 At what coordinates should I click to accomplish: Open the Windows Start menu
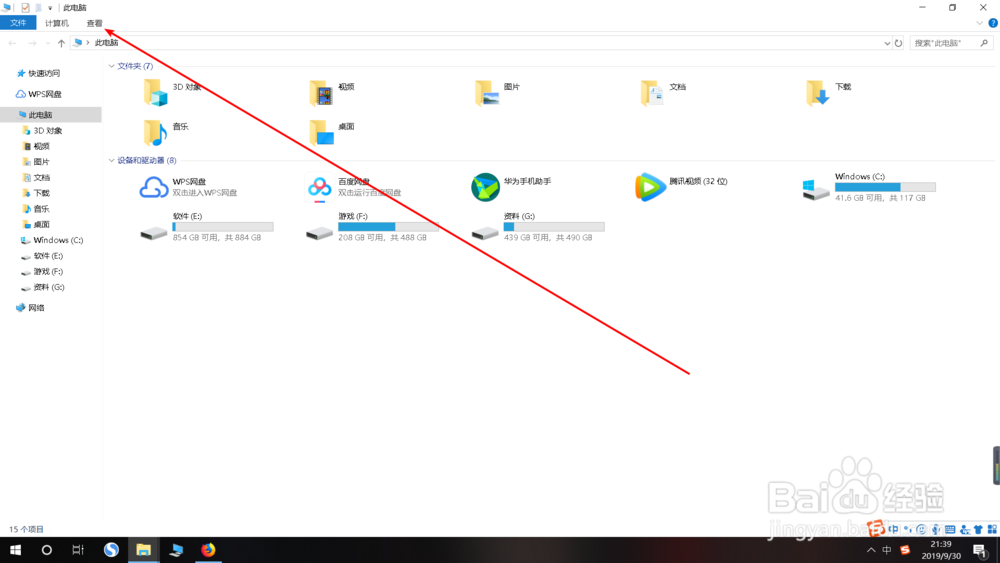15,550
